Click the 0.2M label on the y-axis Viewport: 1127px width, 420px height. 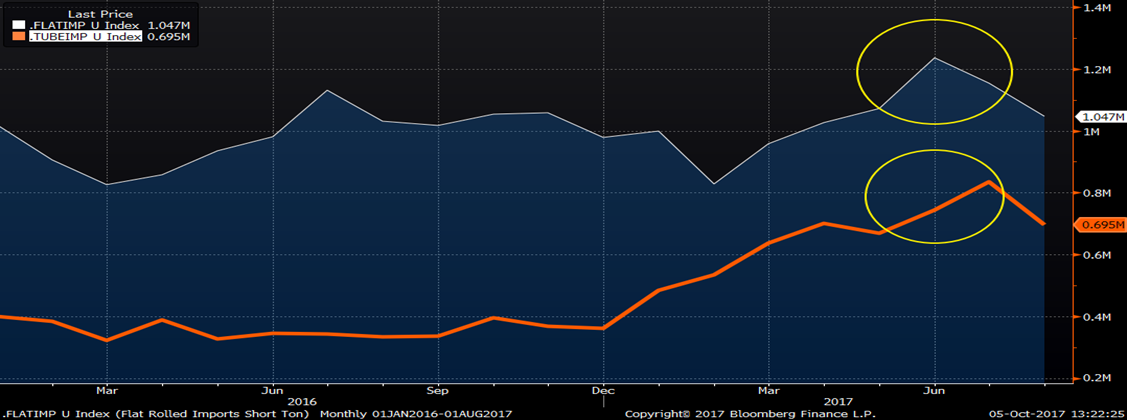point(1097,378)
